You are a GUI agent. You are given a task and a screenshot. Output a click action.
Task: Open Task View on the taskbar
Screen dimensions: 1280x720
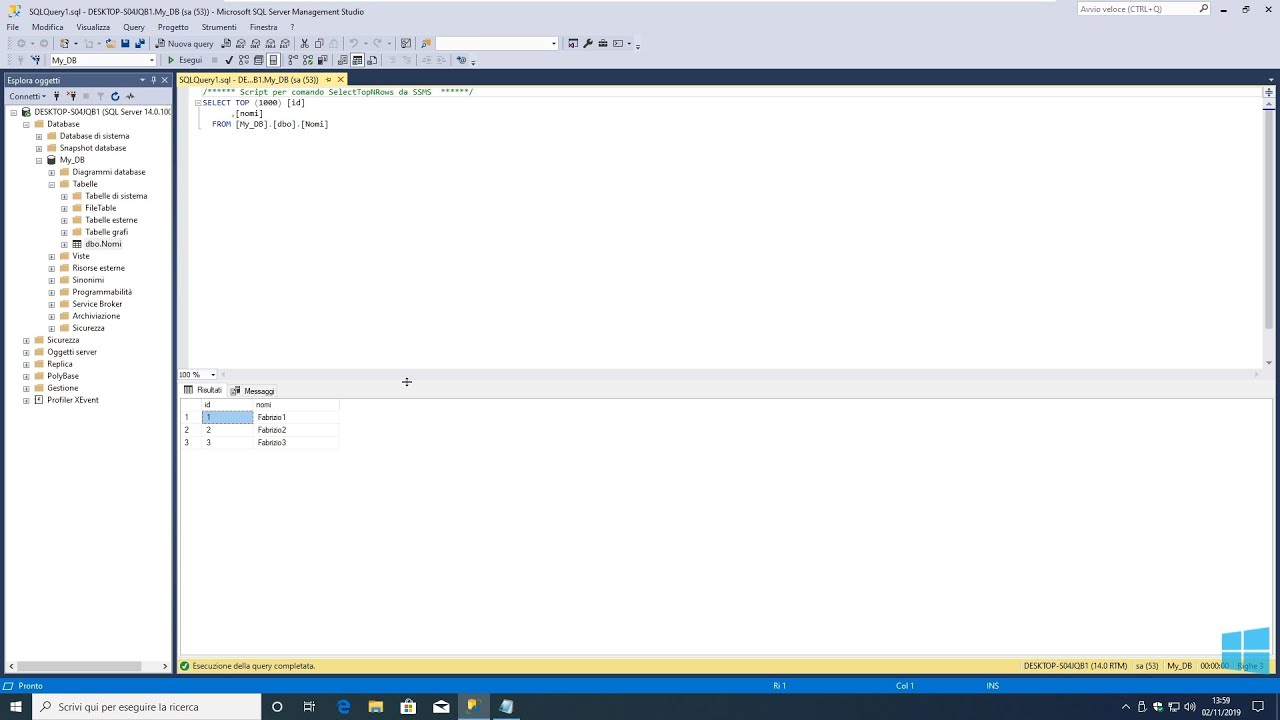[x=309, y=707]
